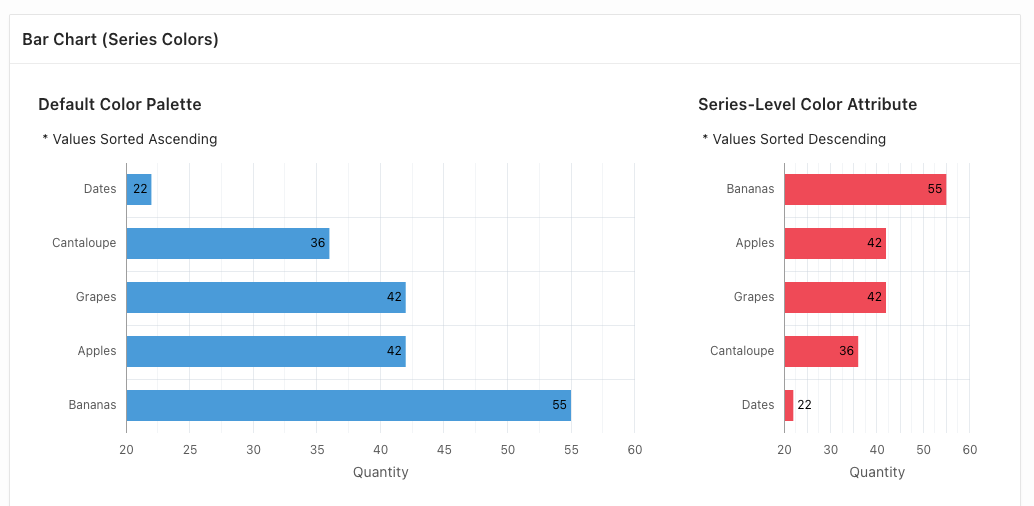This screenshot has height=506, width=1034.
Task: Click the Values Sorted Descending note
Action: [794, 139]
